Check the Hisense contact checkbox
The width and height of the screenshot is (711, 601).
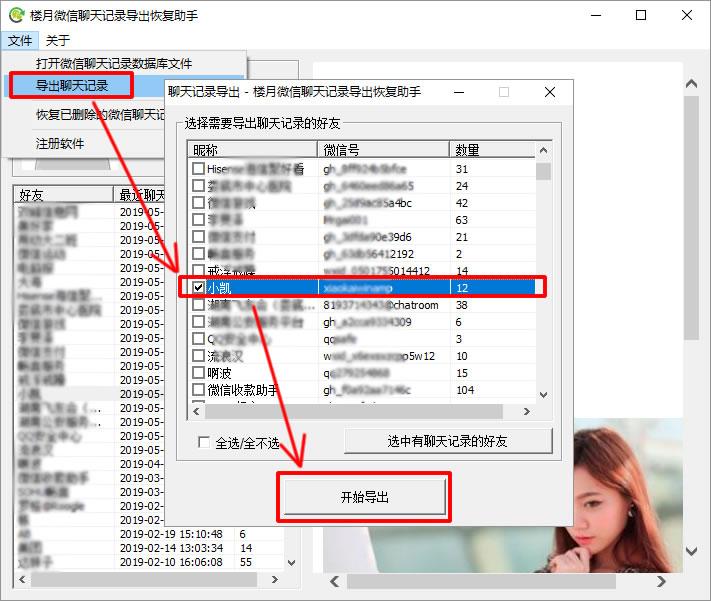coord(198,169)
